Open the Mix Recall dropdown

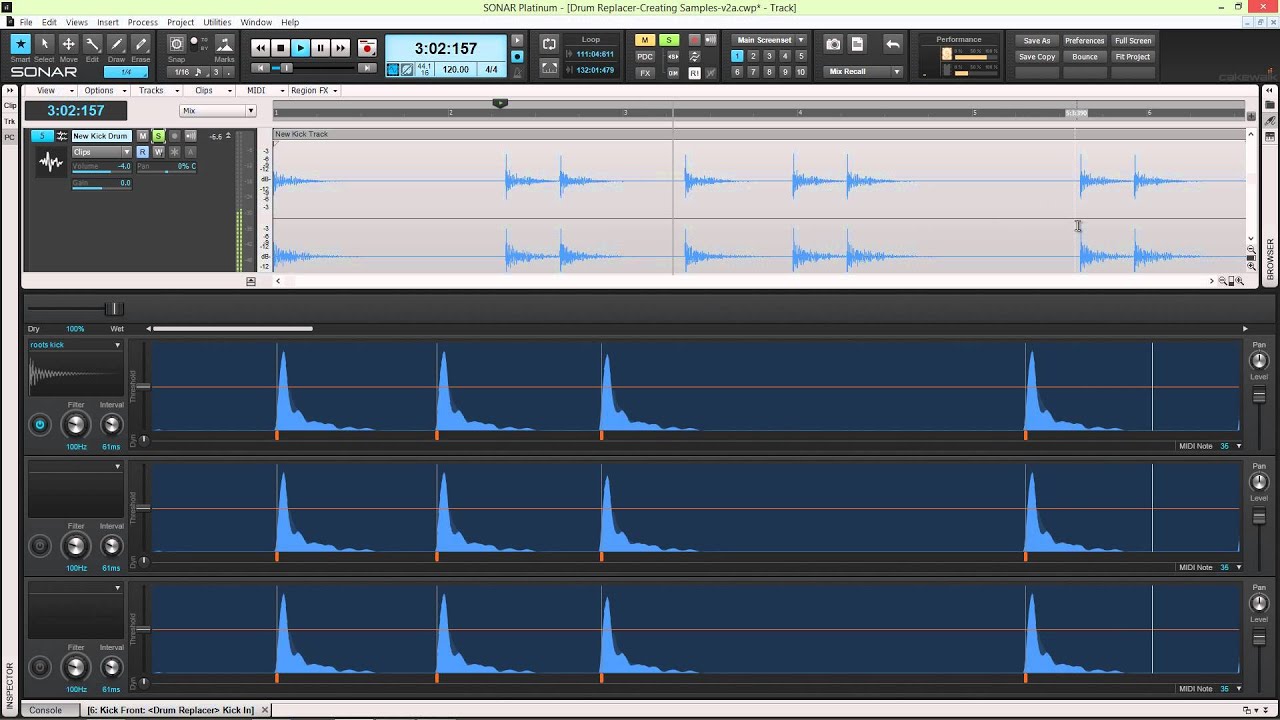863,72
